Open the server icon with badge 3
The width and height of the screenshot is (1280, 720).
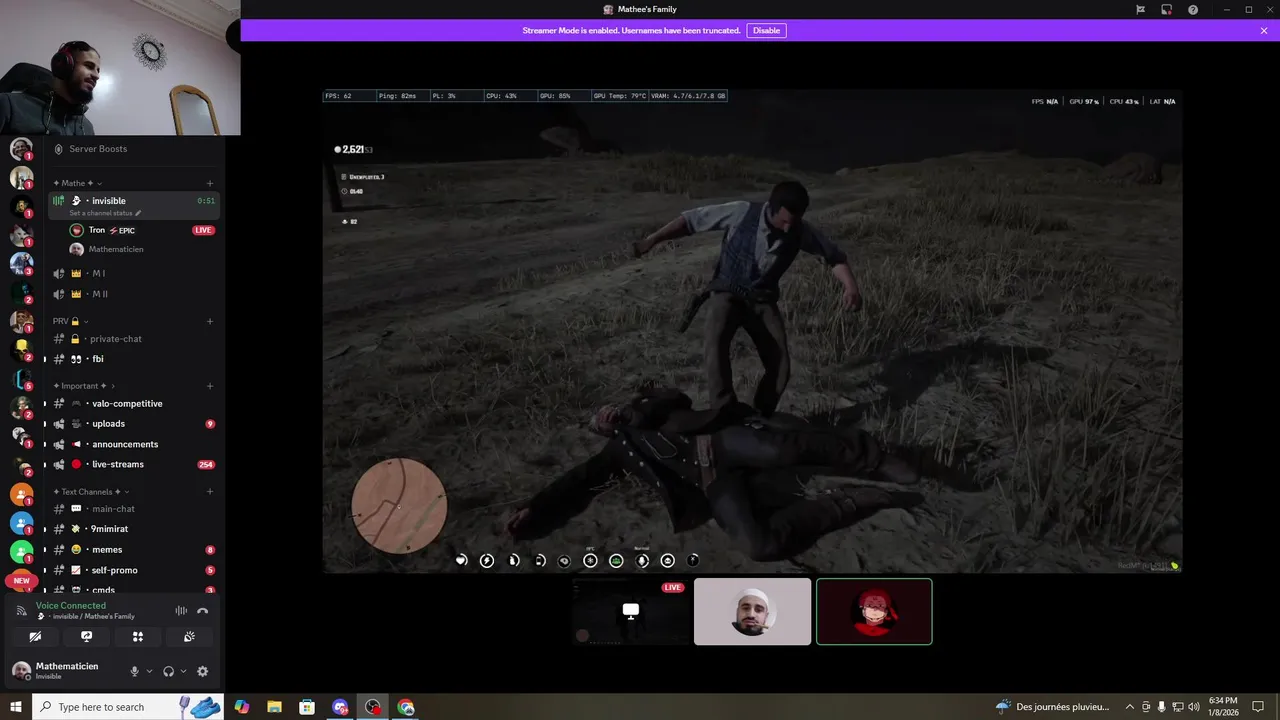21,264
